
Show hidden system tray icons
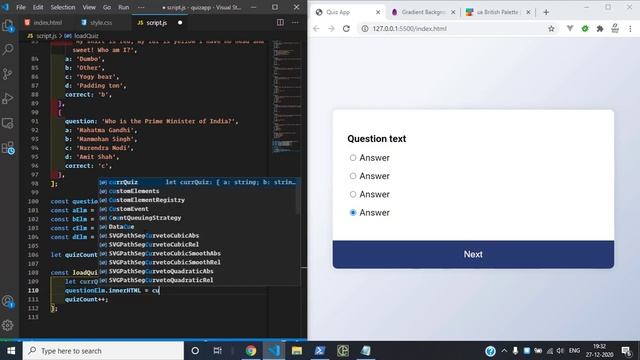[x=504, y=351]
